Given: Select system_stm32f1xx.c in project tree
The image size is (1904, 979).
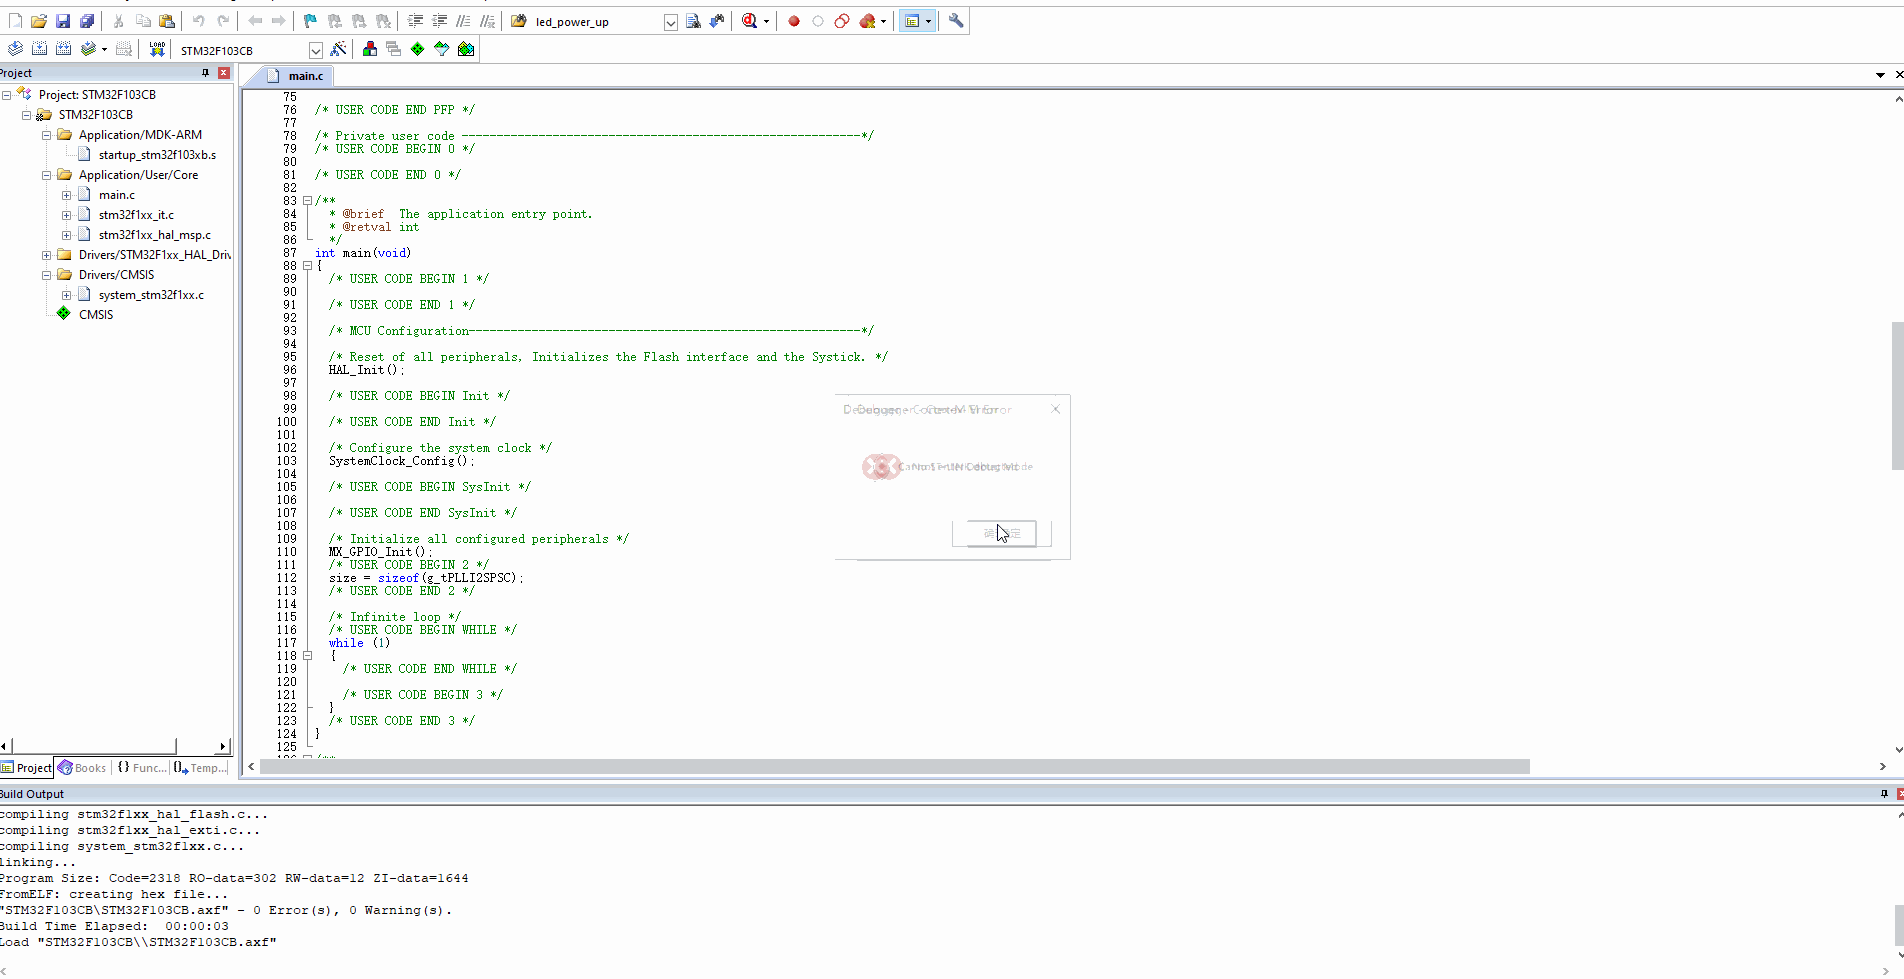Looking at the screenshot, I should pos(151,295).
